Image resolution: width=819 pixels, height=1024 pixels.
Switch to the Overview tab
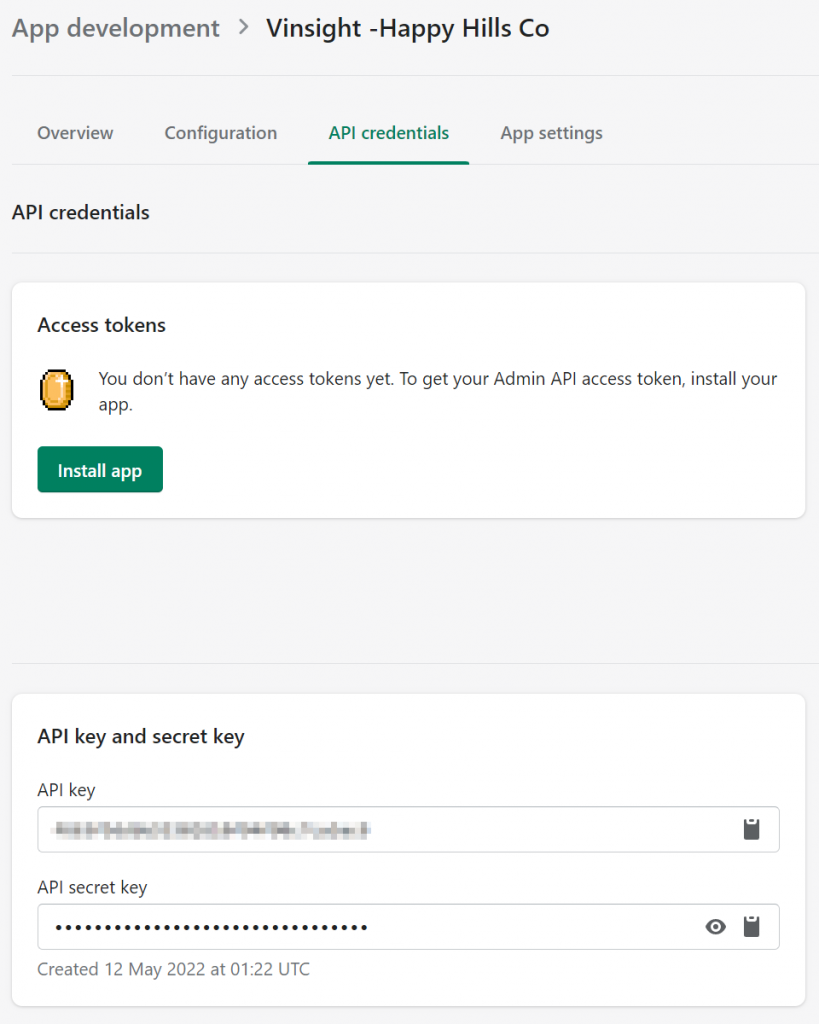coord(74,132)
